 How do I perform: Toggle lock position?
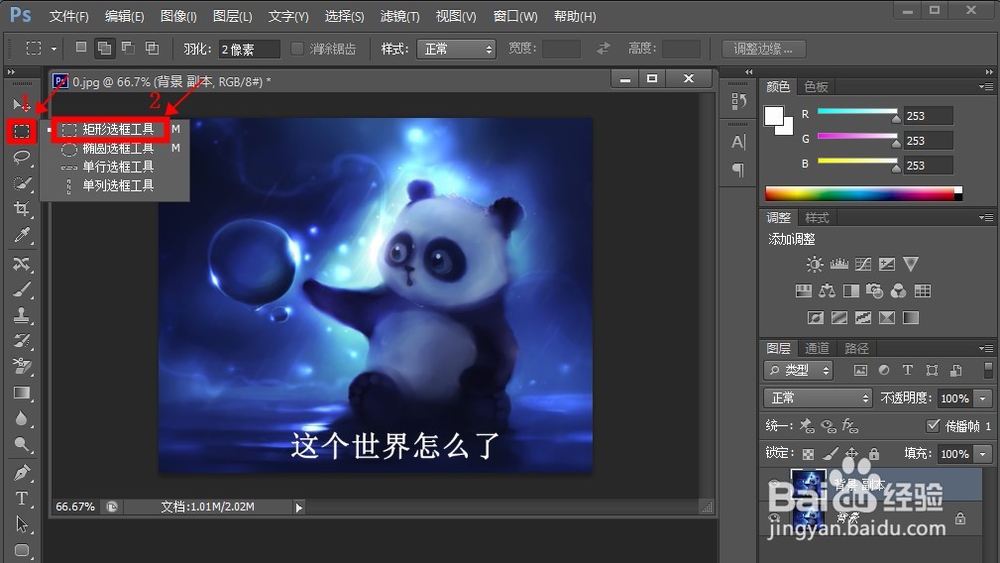click(852, 453)
